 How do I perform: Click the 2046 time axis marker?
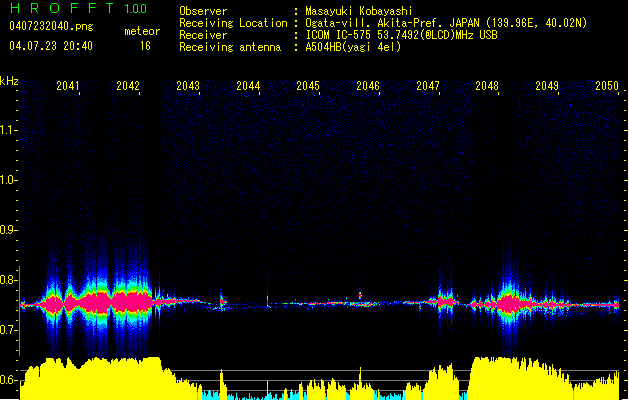pos(368,86)
